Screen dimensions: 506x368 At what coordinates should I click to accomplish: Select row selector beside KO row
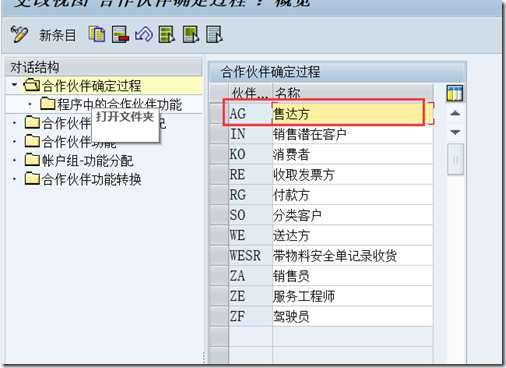219,155
